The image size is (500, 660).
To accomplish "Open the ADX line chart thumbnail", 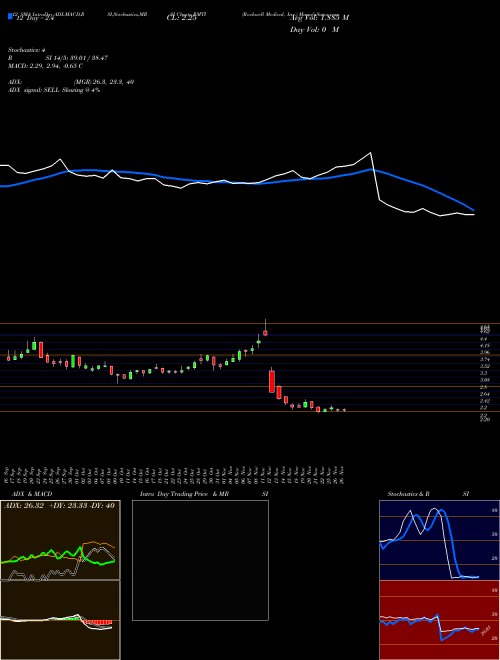I will 60,540.
